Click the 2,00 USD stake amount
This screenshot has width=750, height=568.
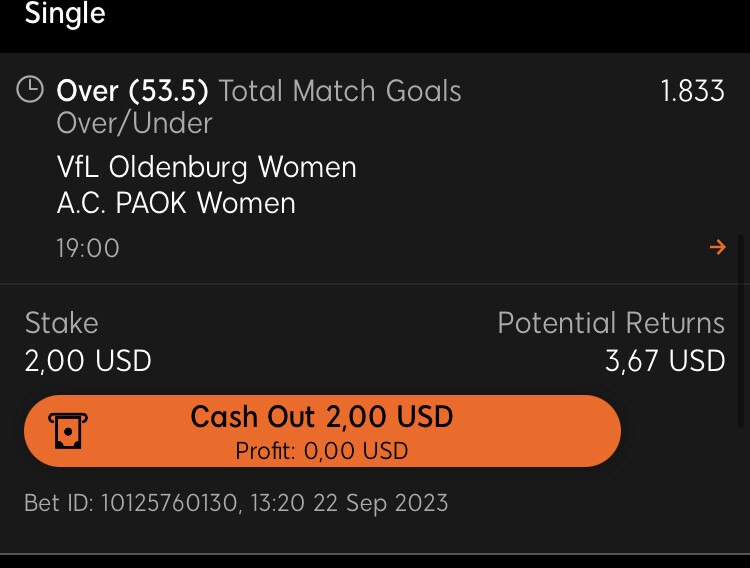tap(88, 360)
